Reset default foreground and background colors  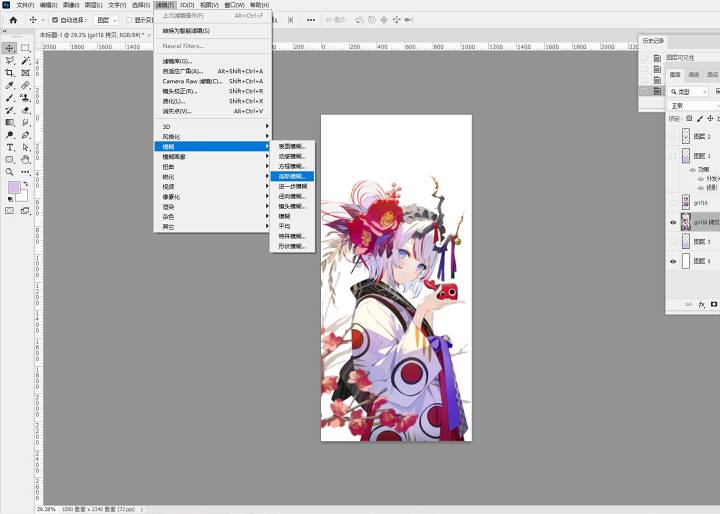coord(10,199)
